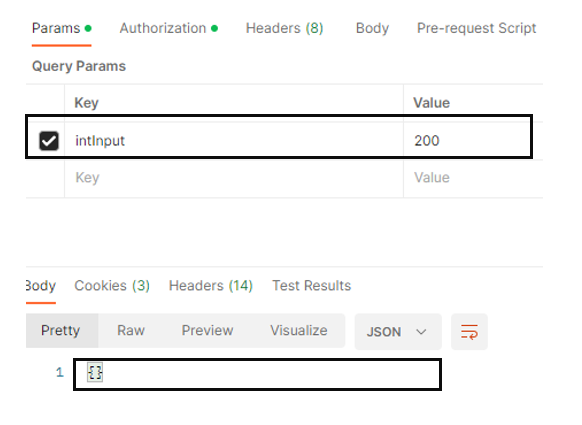This screenshot has height=425, width=582.
Task: Toggle word wrap icon in response toolbar
Action: [469, 331]
